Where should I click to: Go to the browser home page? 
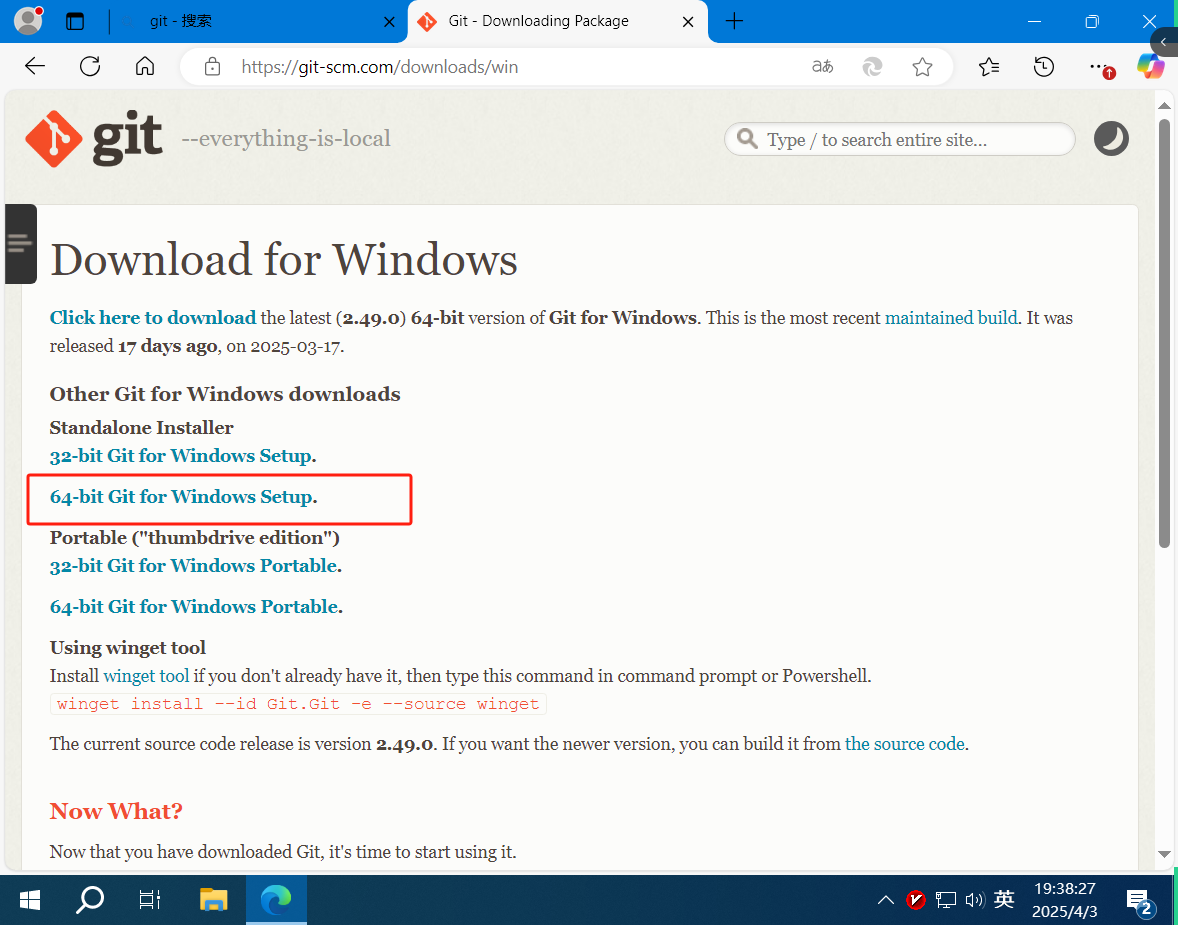pos(145,67)
